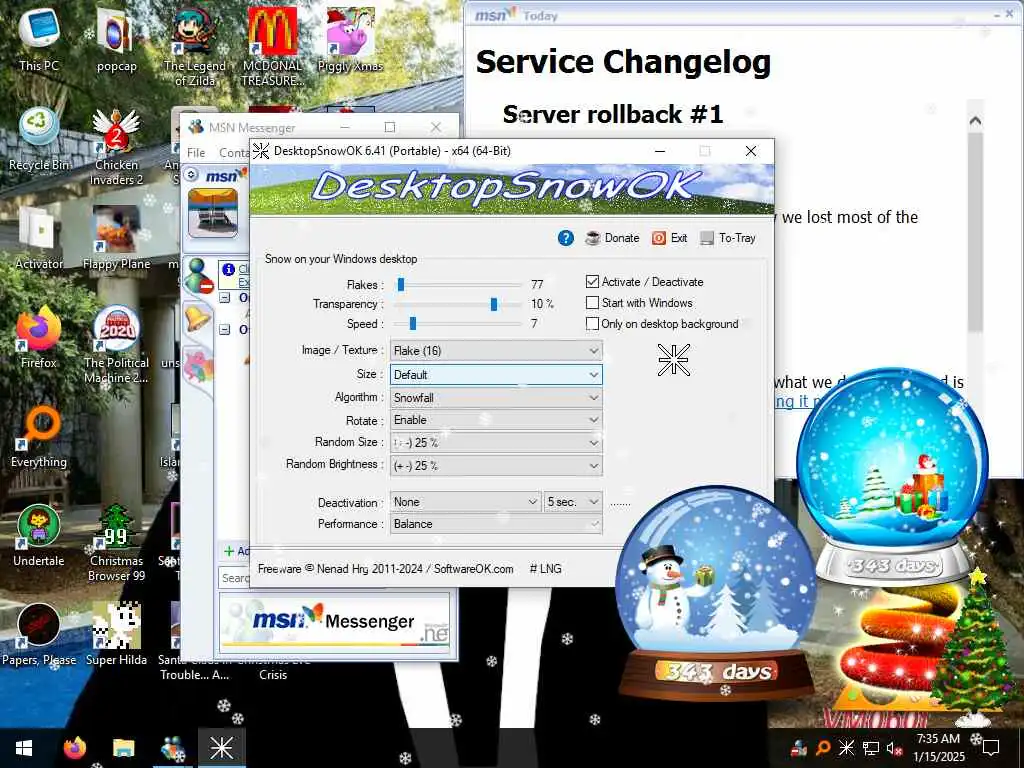
Task: Select the Piggly Xmas desktop icon
Action: point(350,40)
